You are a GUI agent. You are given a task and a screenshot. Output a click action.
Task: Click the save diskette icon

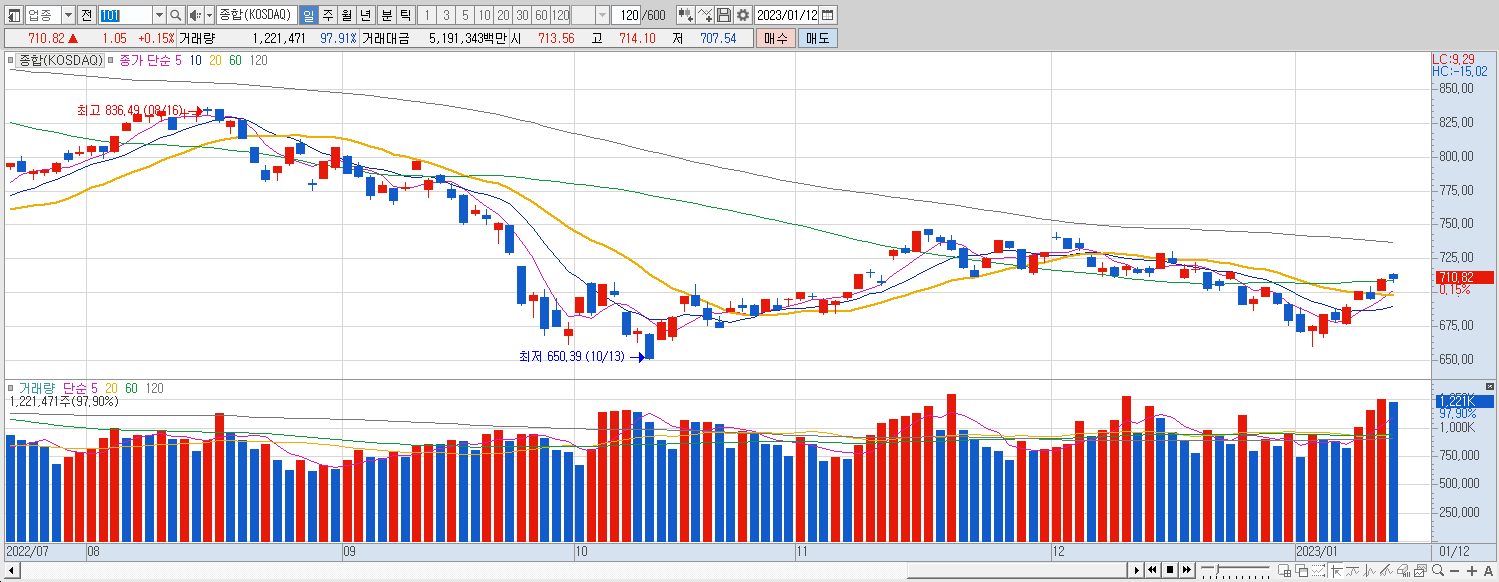pos(724,15)
